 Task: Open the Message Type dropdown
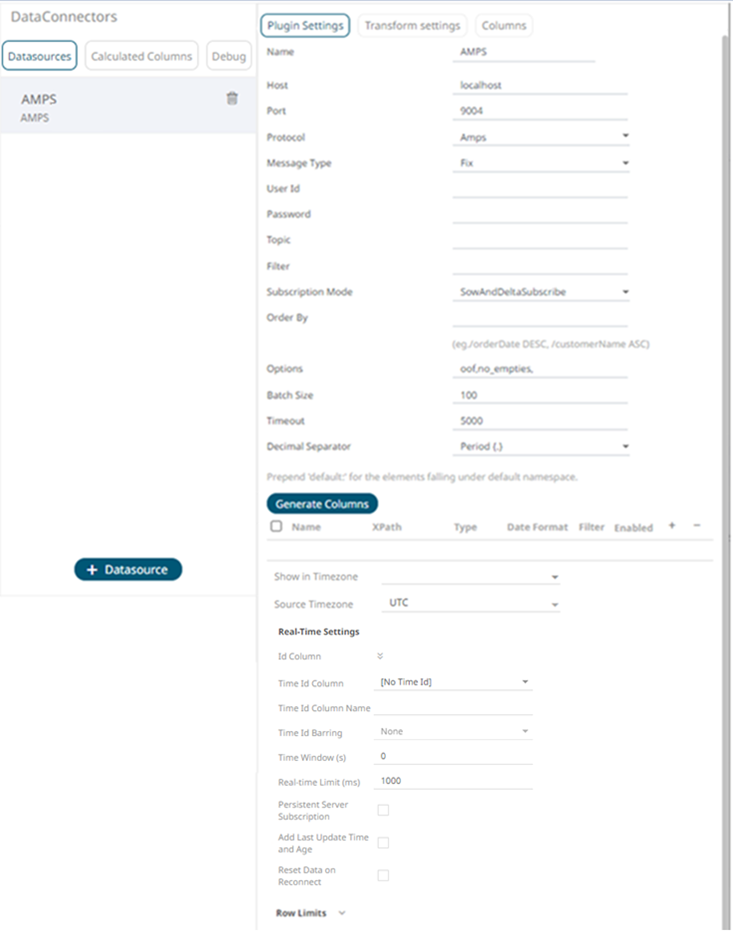click(540, 163)
